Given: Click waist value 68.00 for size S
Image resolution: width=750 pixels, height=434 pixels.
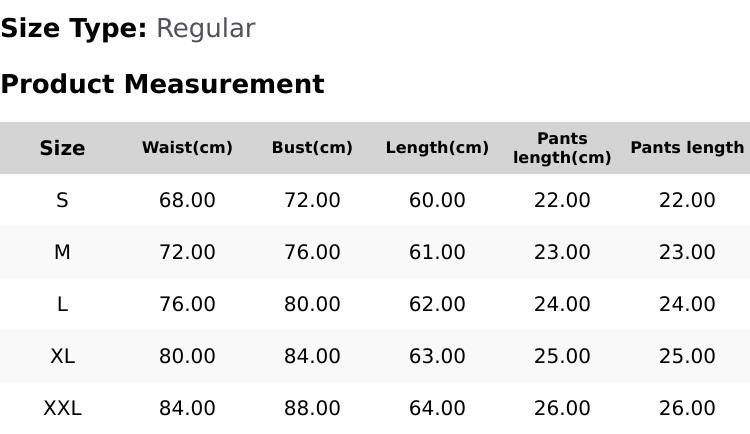Looking at the screenshot, I should click(x=187, y=200).
